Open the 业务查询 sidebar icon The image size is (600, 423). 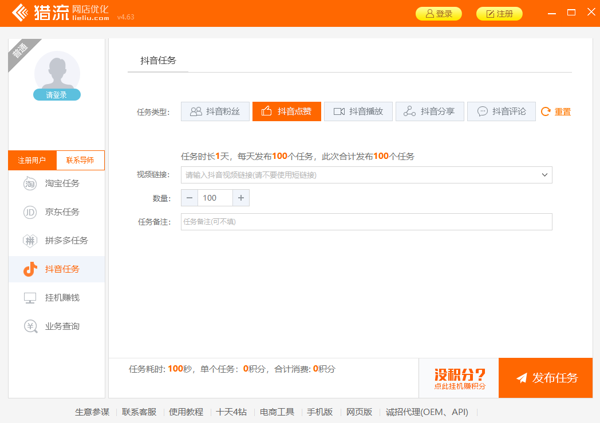pyautogui.click(x=30, y=327)
